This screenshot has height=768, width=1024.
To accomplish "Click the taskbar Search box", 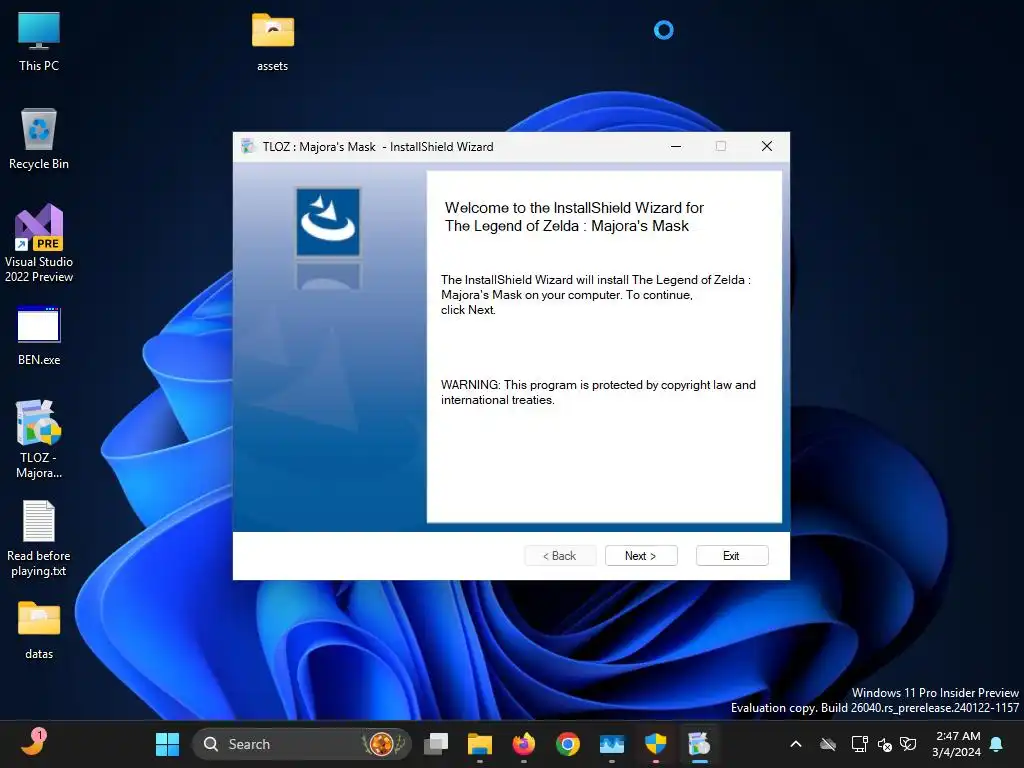I will click(302, 744).
